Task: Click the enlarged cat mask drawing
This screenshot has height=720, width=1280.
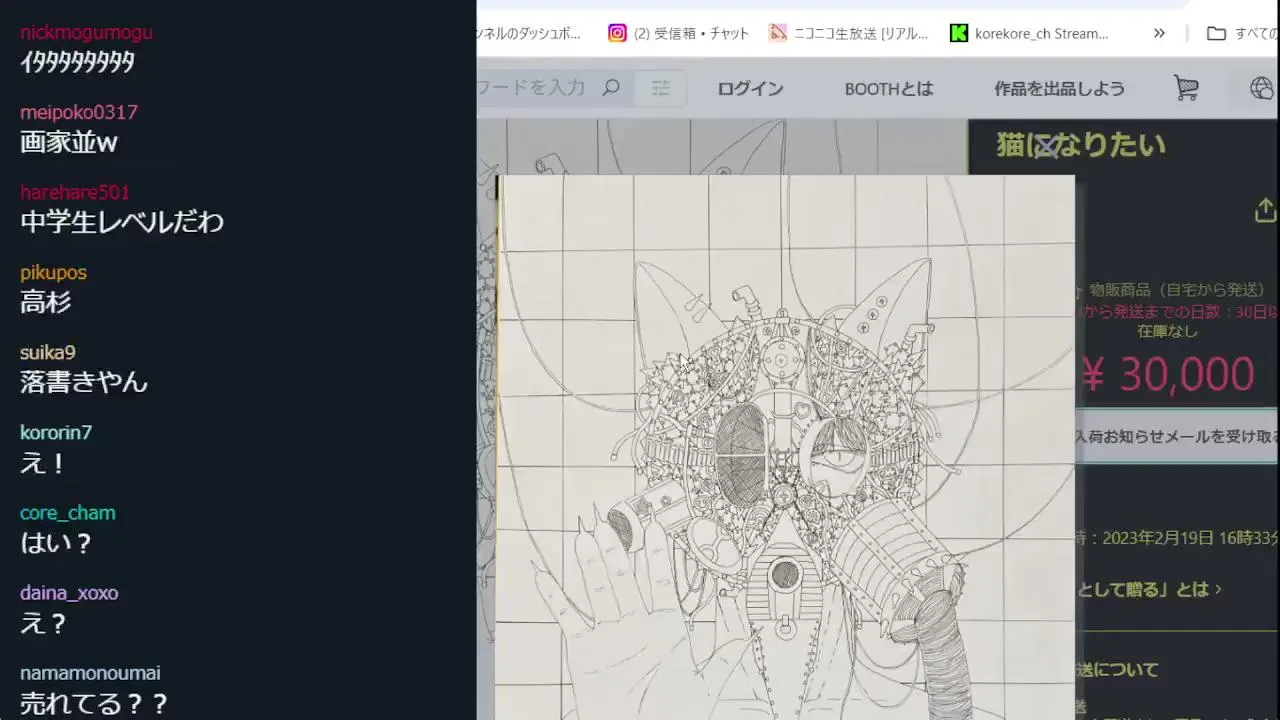Action: click(786, 447)
